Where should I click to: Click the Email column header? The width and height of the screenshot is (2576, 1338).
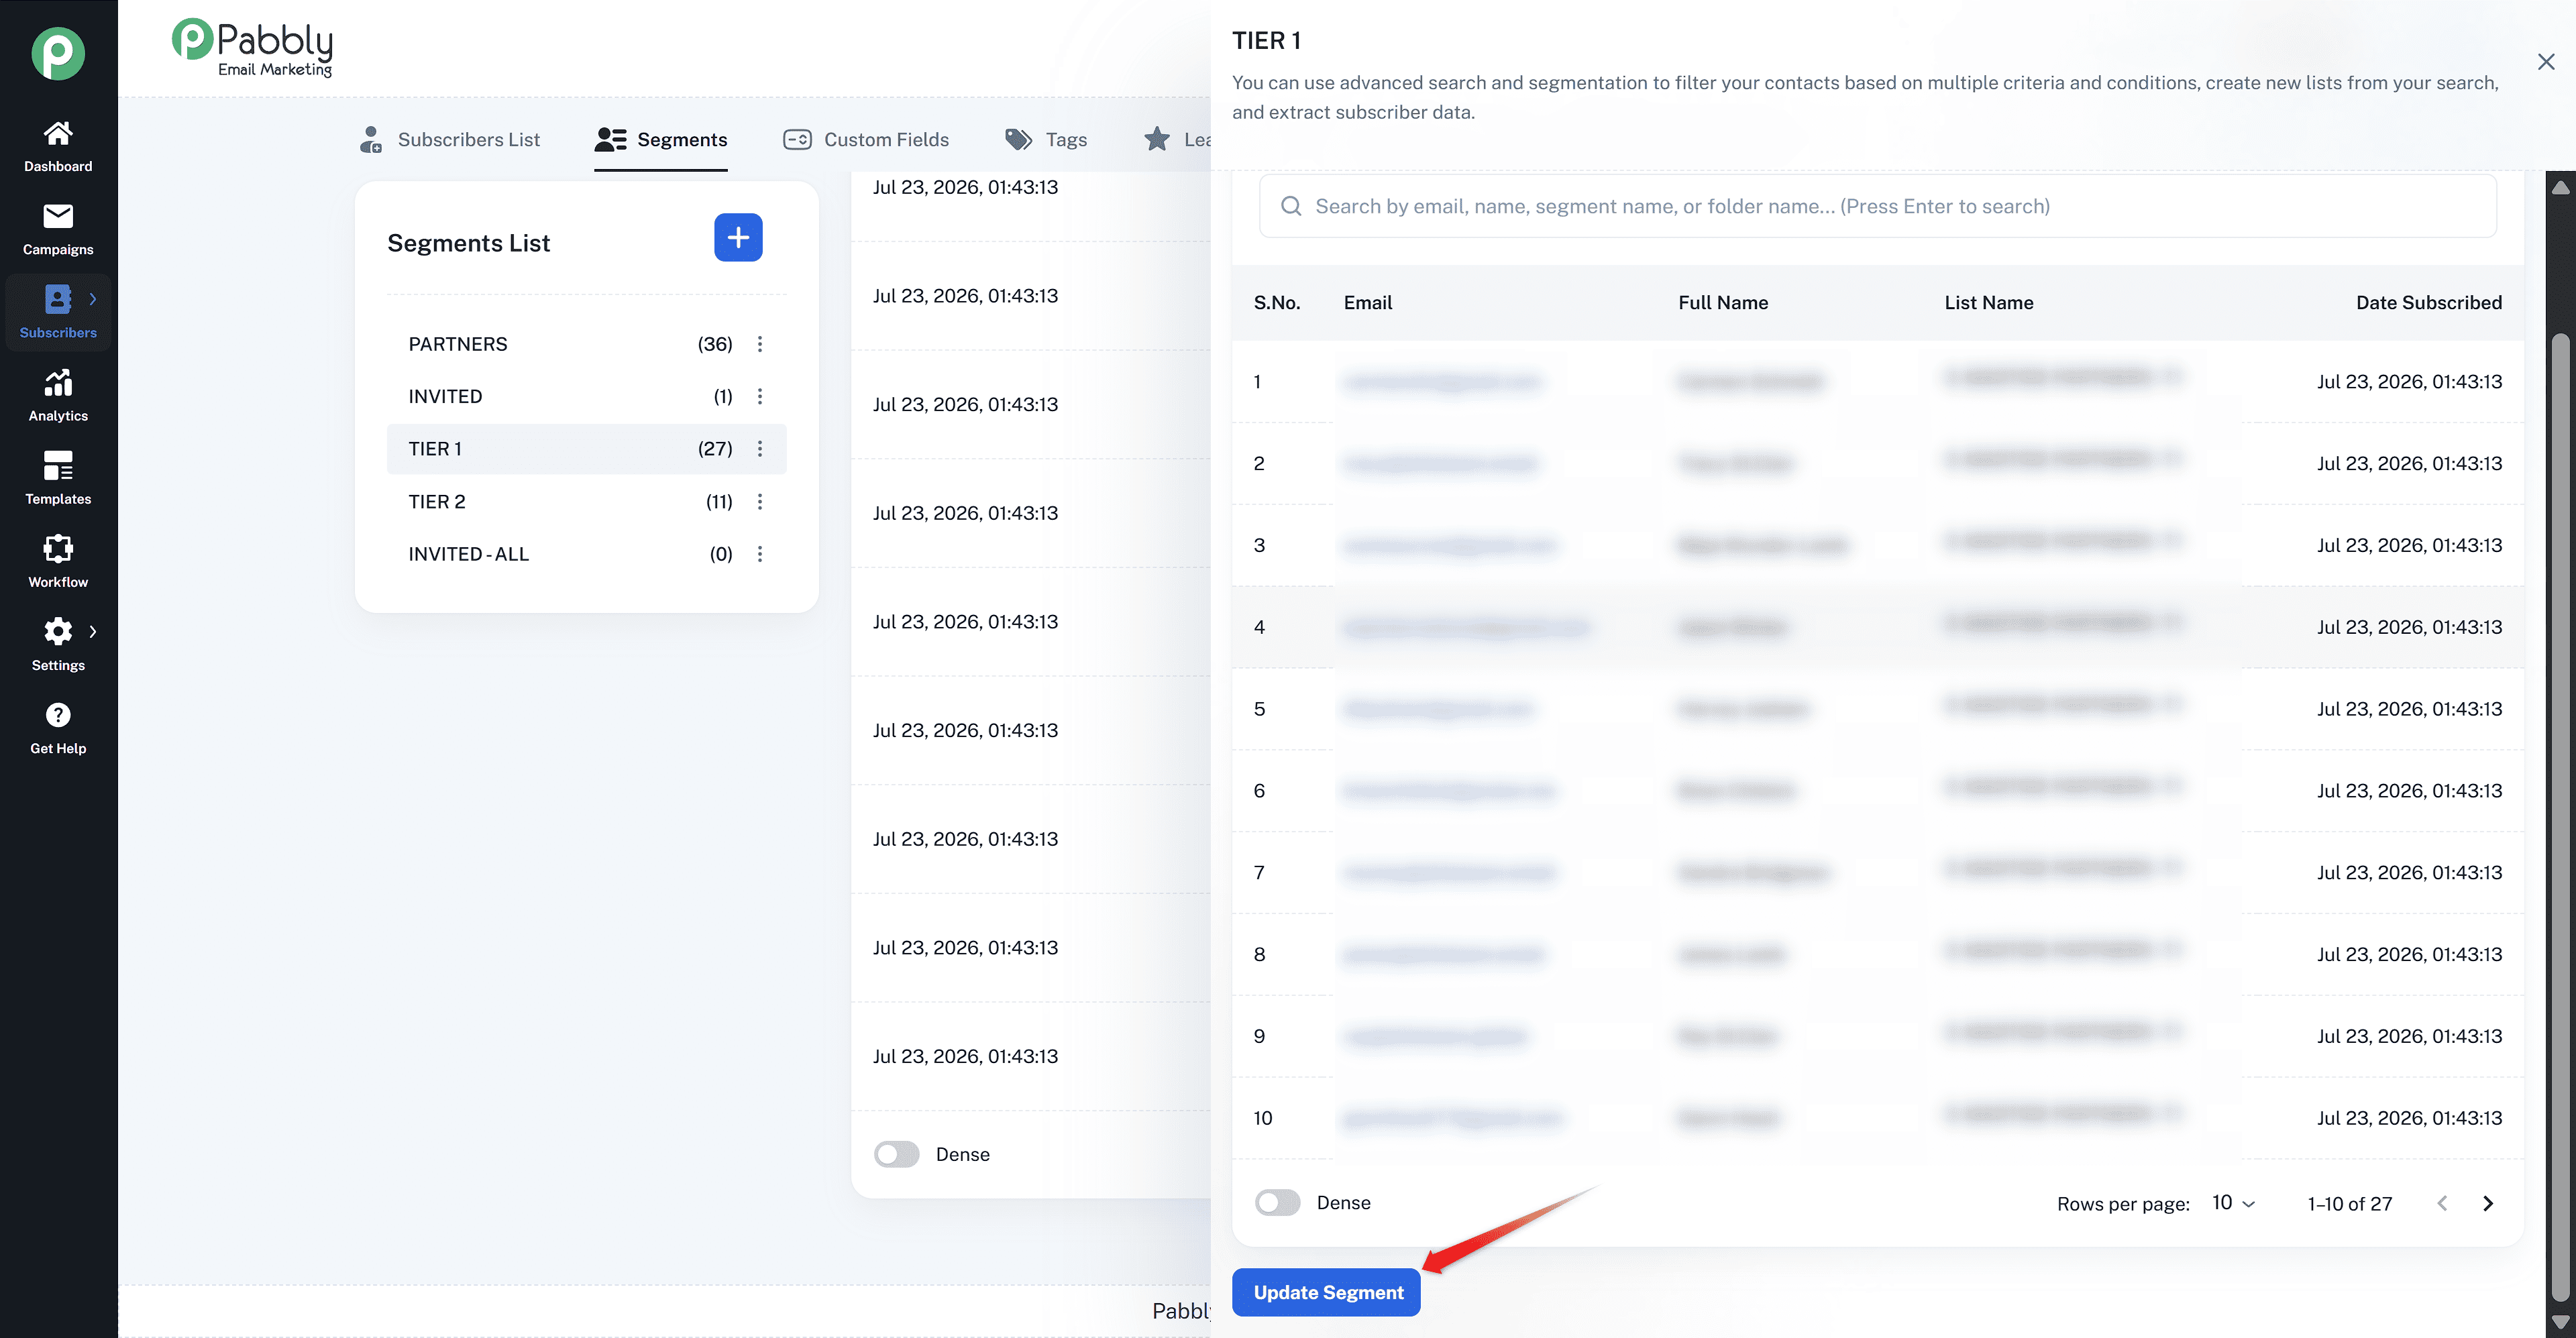point(1368,302)
